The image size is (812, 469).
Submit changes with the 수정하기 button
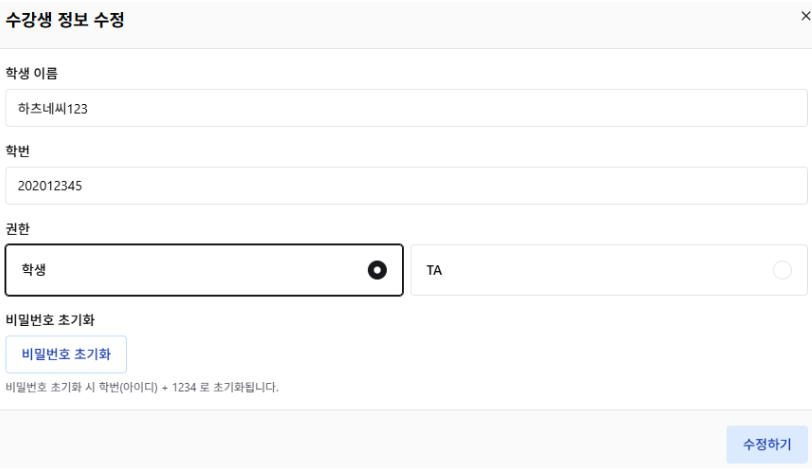[766, 444]
